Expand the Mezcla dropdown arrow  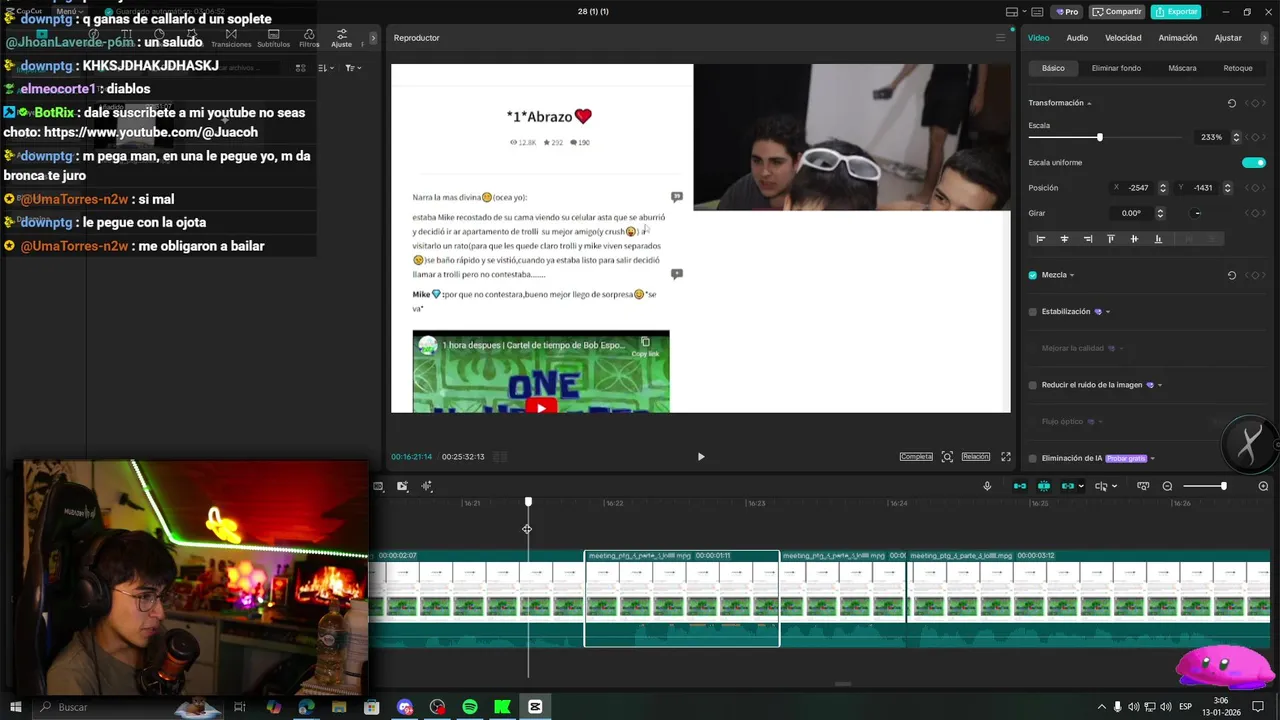click(x=1072, y=275)
